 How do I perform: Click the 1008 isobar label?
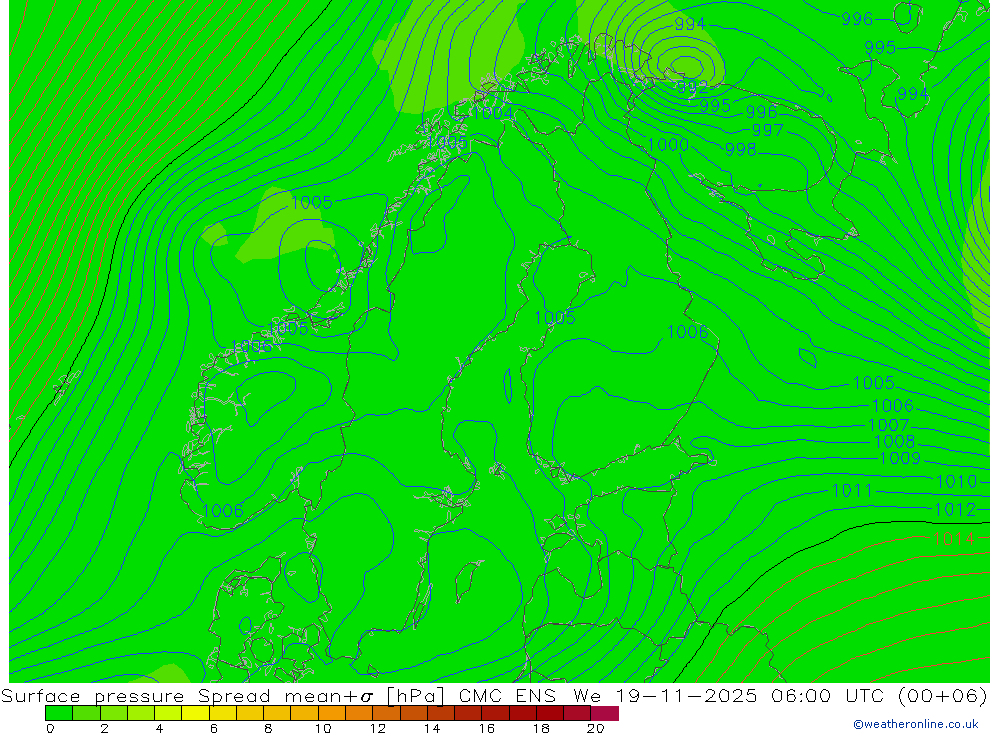point(895,441)
